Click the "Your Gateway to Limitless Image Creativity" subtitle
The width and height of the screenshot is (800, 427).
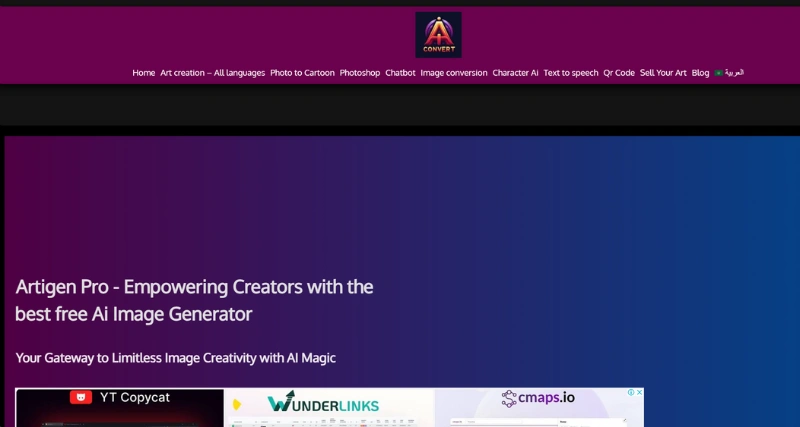(x=176, y=358)
